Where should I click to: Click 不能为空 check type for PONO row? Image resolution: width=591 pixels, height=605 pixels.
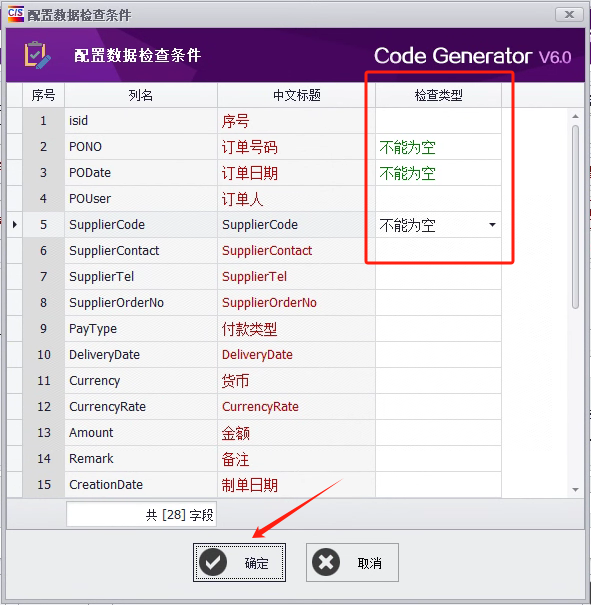coord(438,147)
